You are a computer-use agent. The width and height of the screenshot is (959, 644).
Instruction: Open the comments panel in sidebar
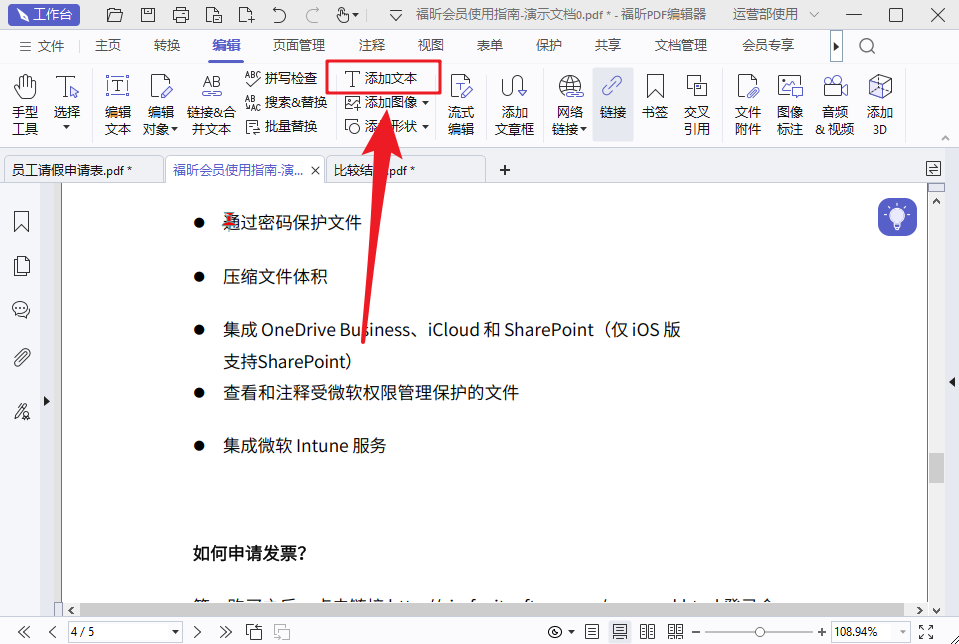[x=21, y=310]
